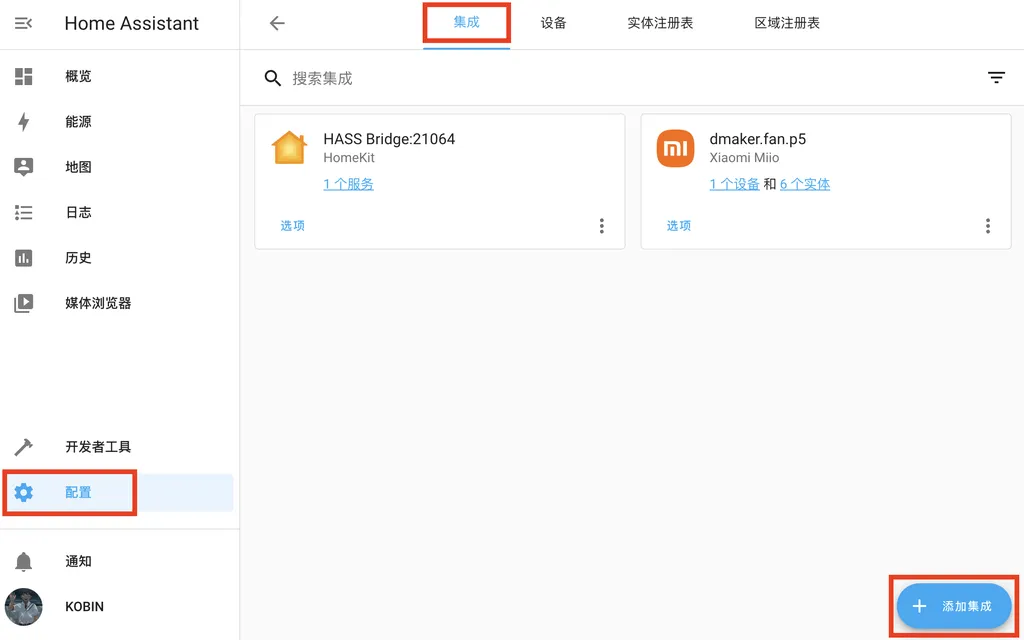Click the 1 个服务 link on HASS Bridge
The width and height of the screenshot is (1024, 640).
click(348, 183)
